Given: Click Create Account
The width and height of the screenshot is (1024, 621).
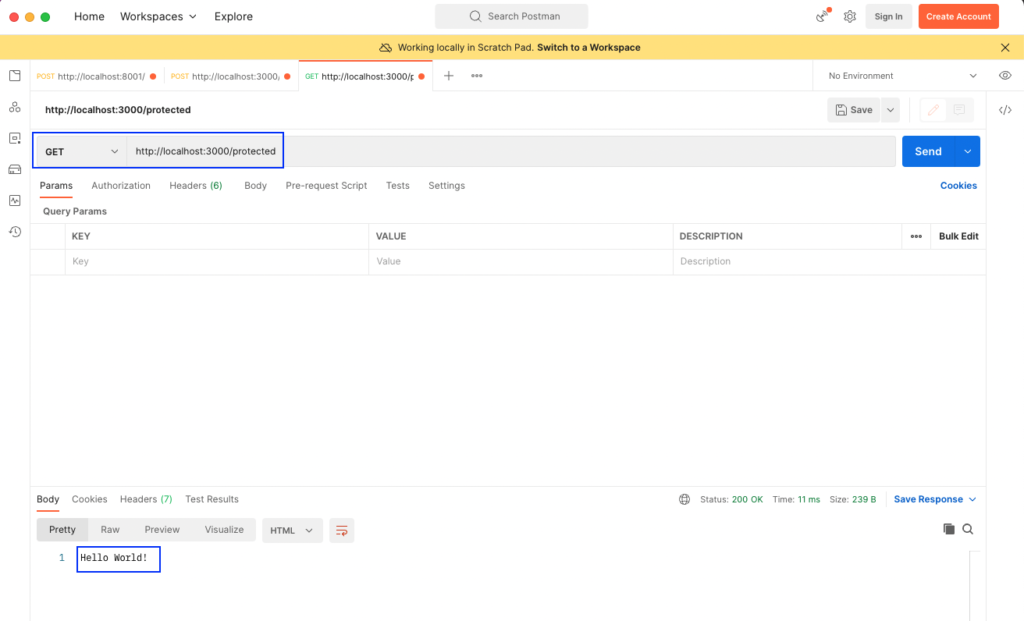Looking at the screenshot, I should tap(958, 16).
